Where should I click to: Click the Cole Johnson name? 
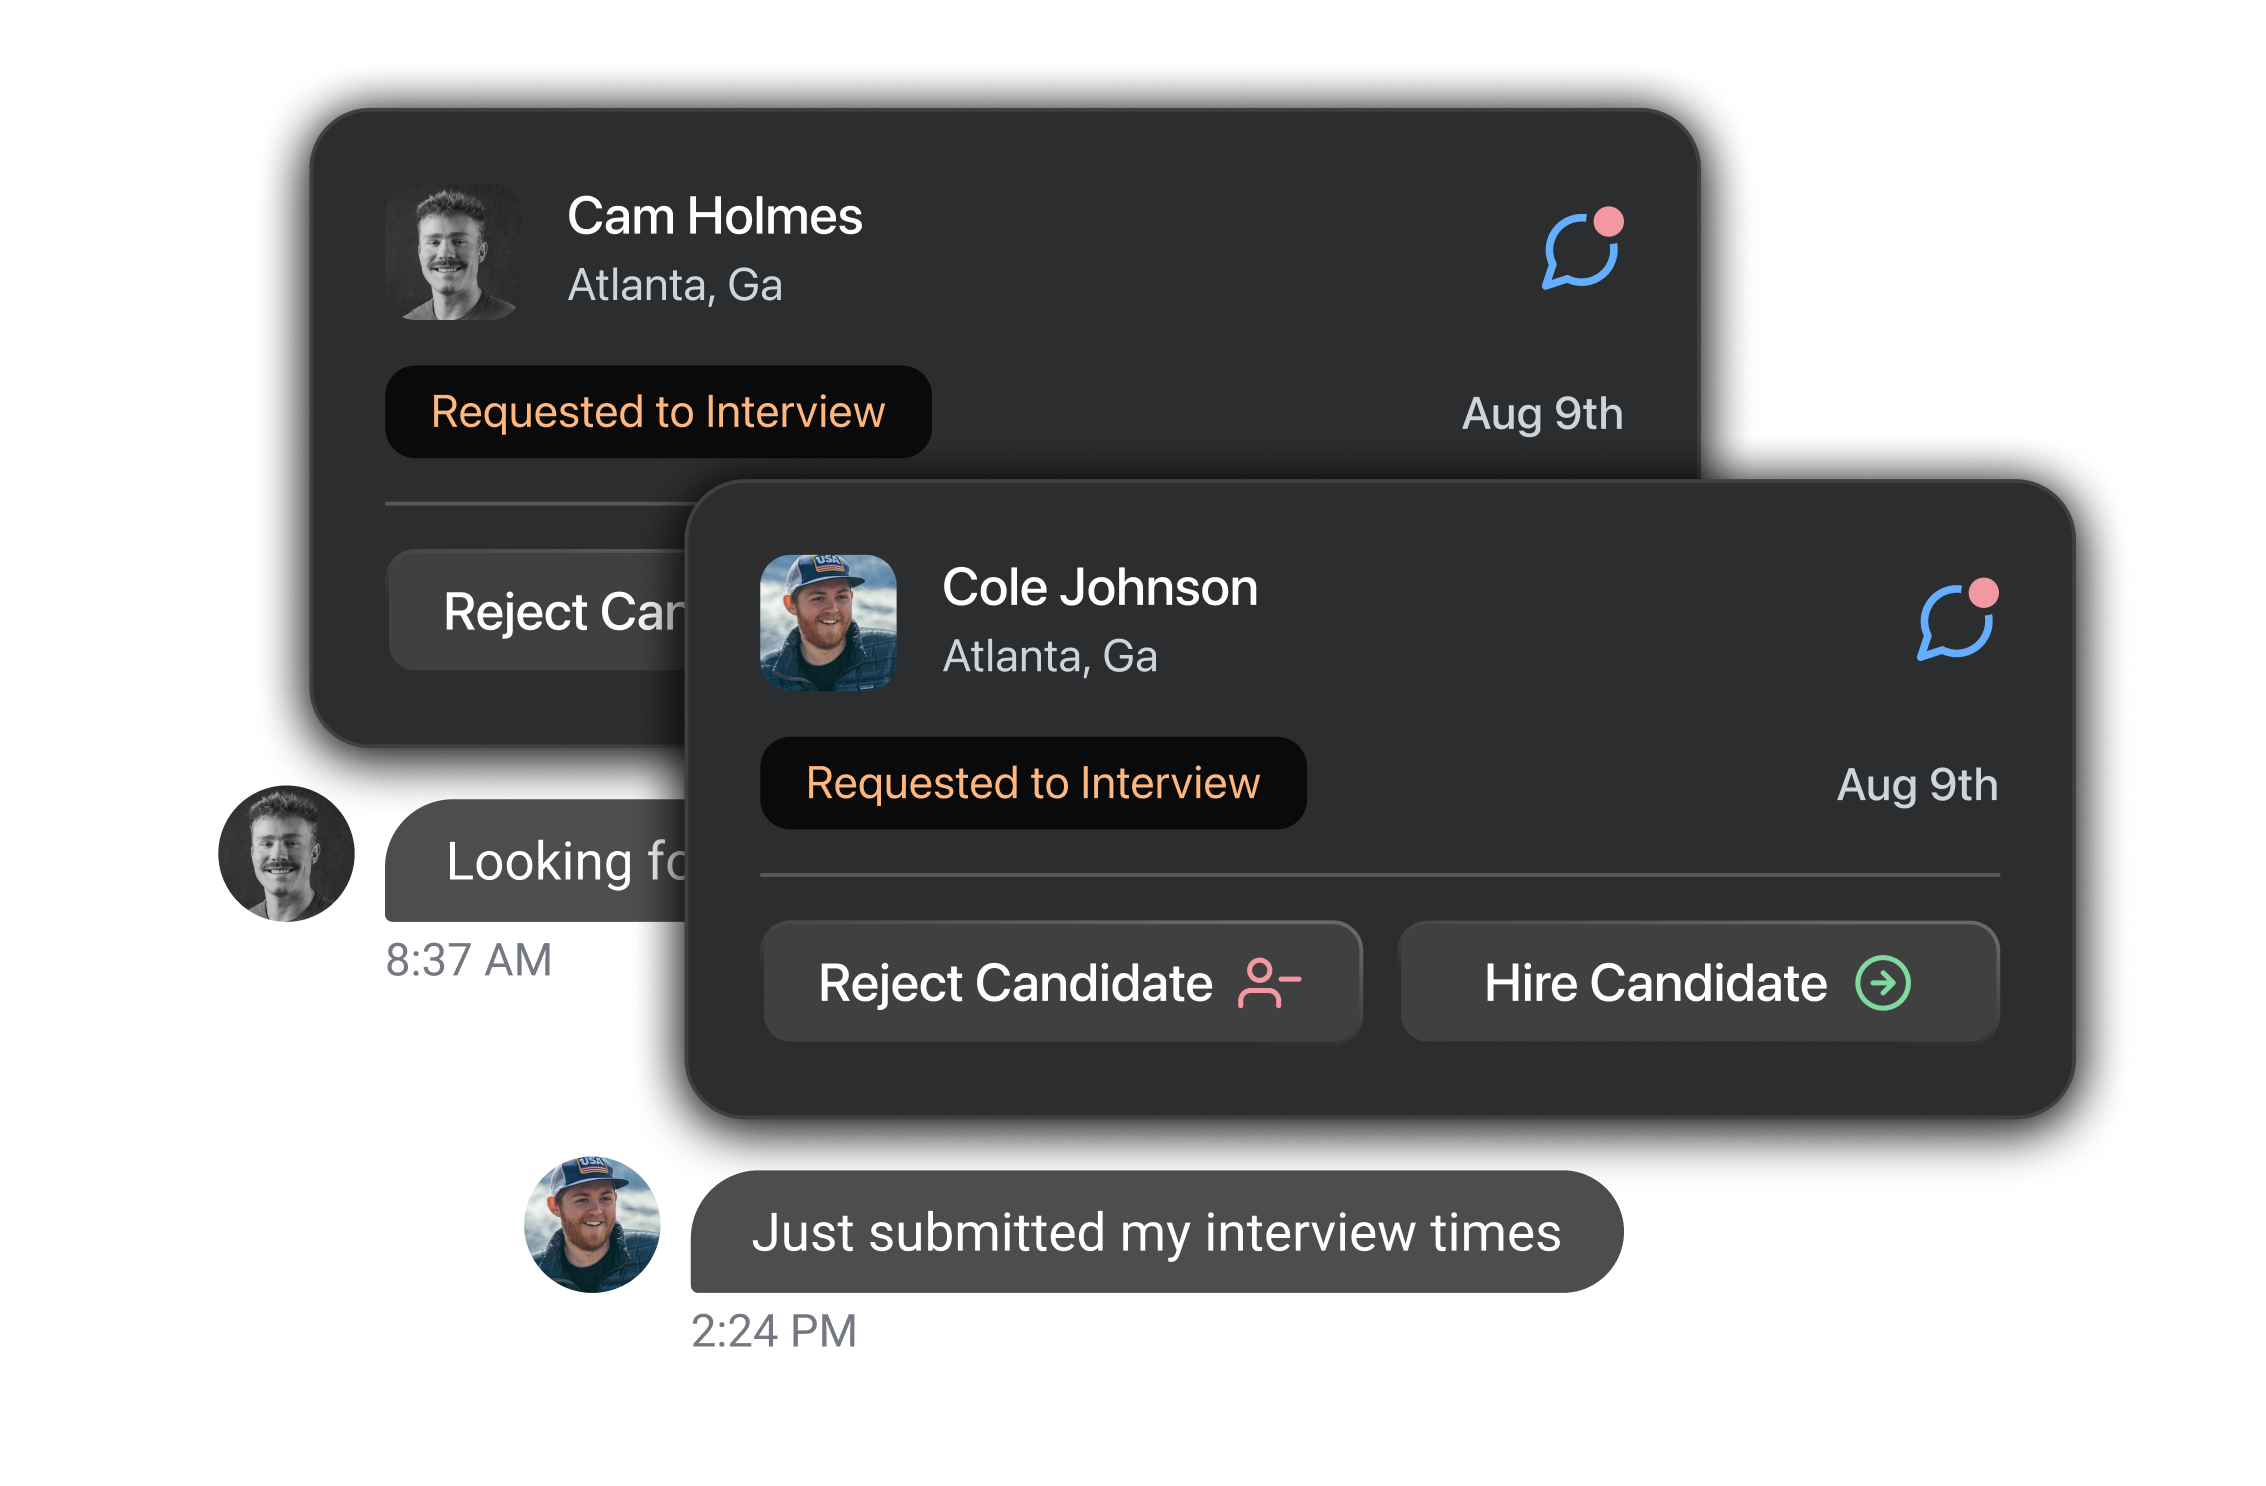[1100, 587]
